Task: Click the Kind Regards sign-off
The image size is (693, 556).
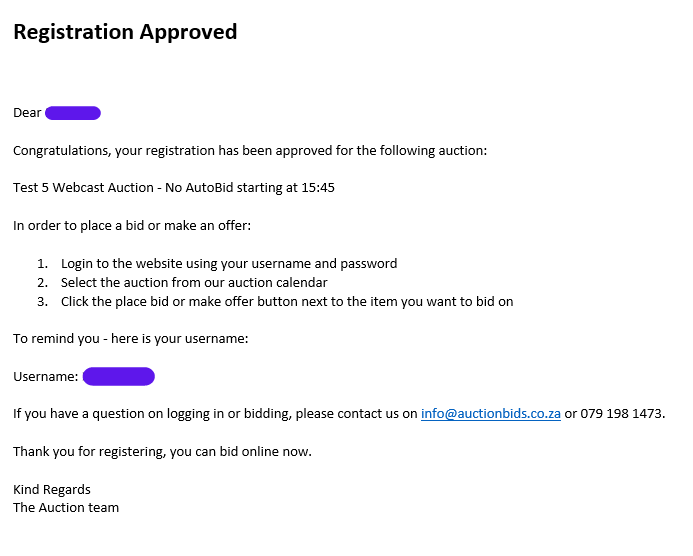Action: (52, 490)
